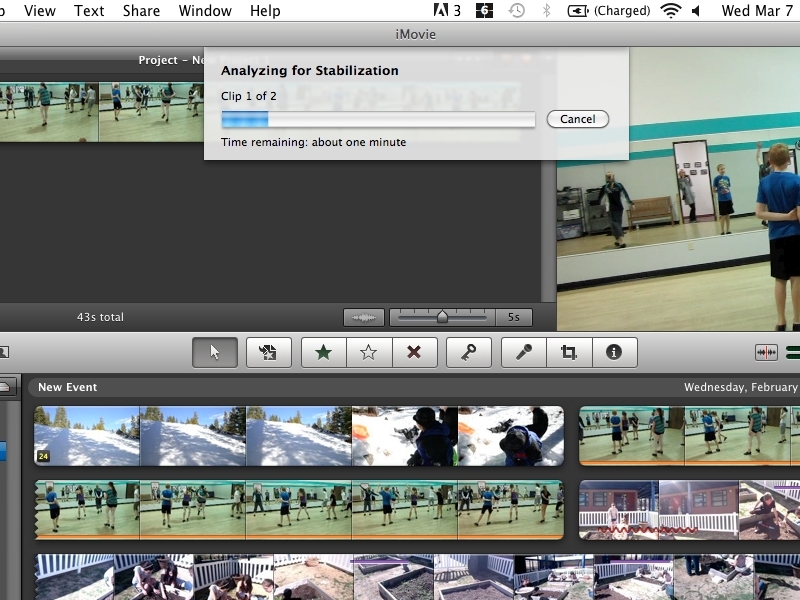Click the 5s frame duration label

tap(514, 317)
